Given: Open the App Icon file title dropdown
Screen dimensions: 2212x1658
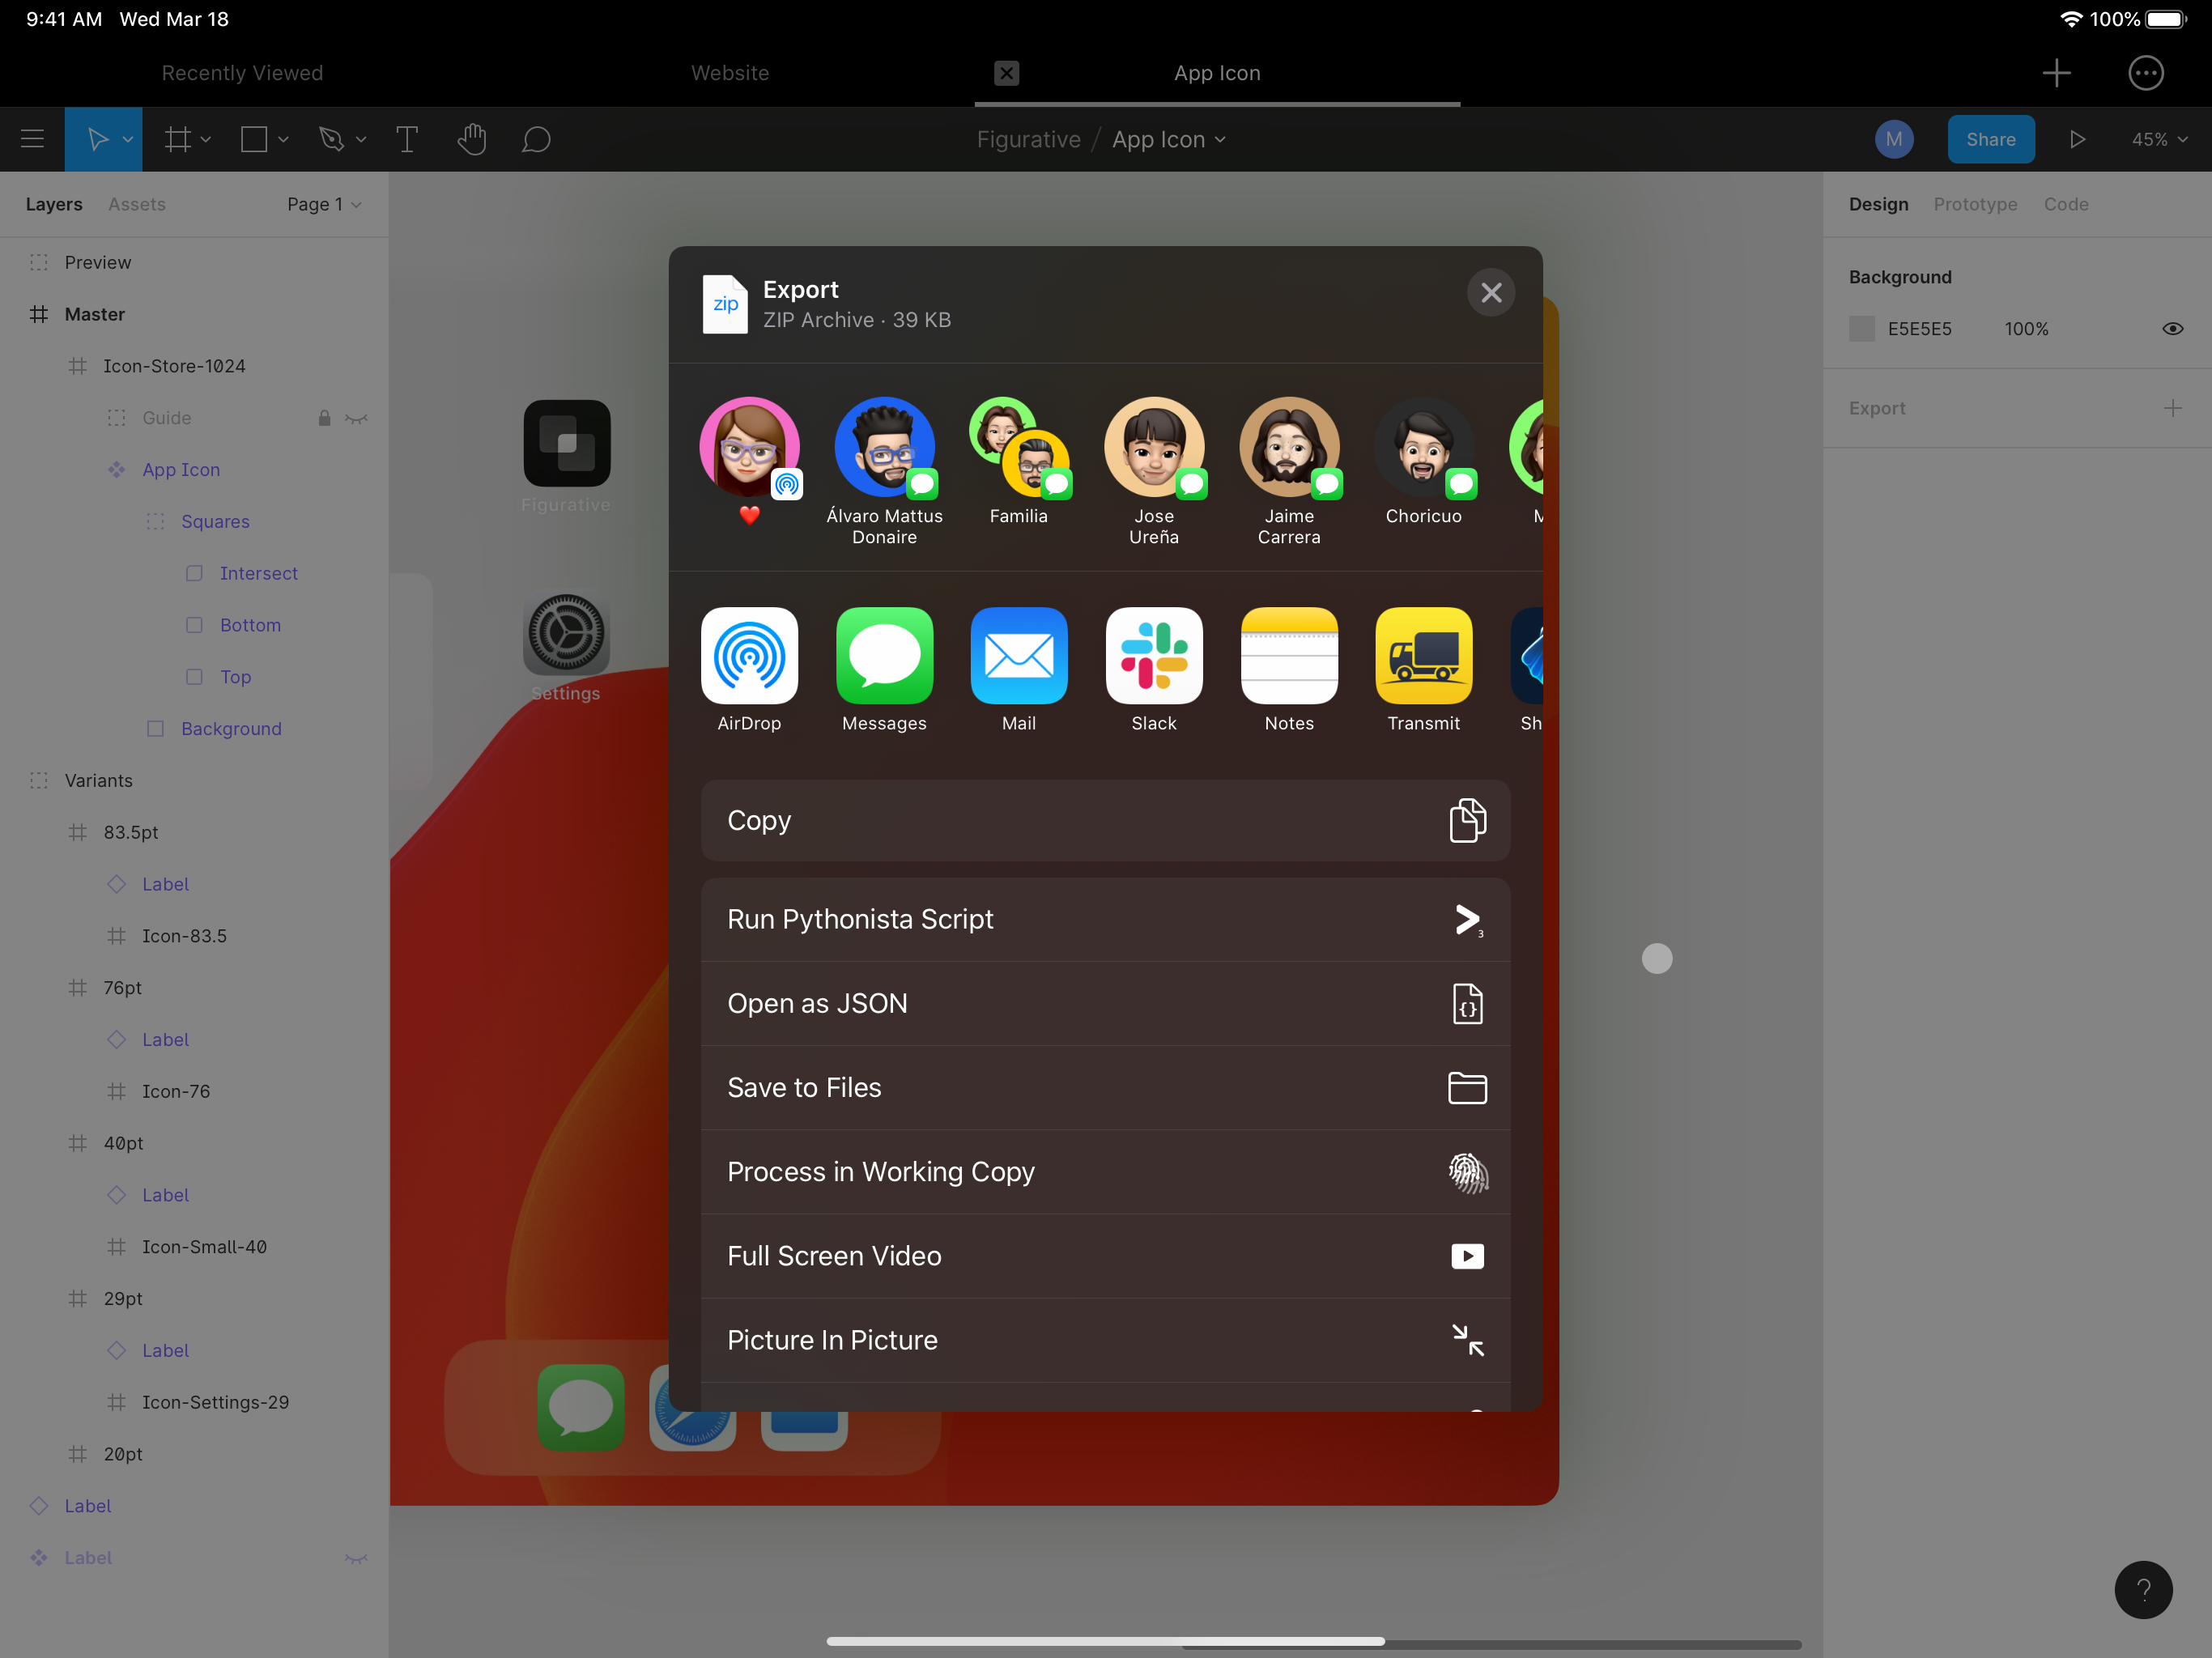Looking at the screenshot, I should click(x=1168, y=139).
